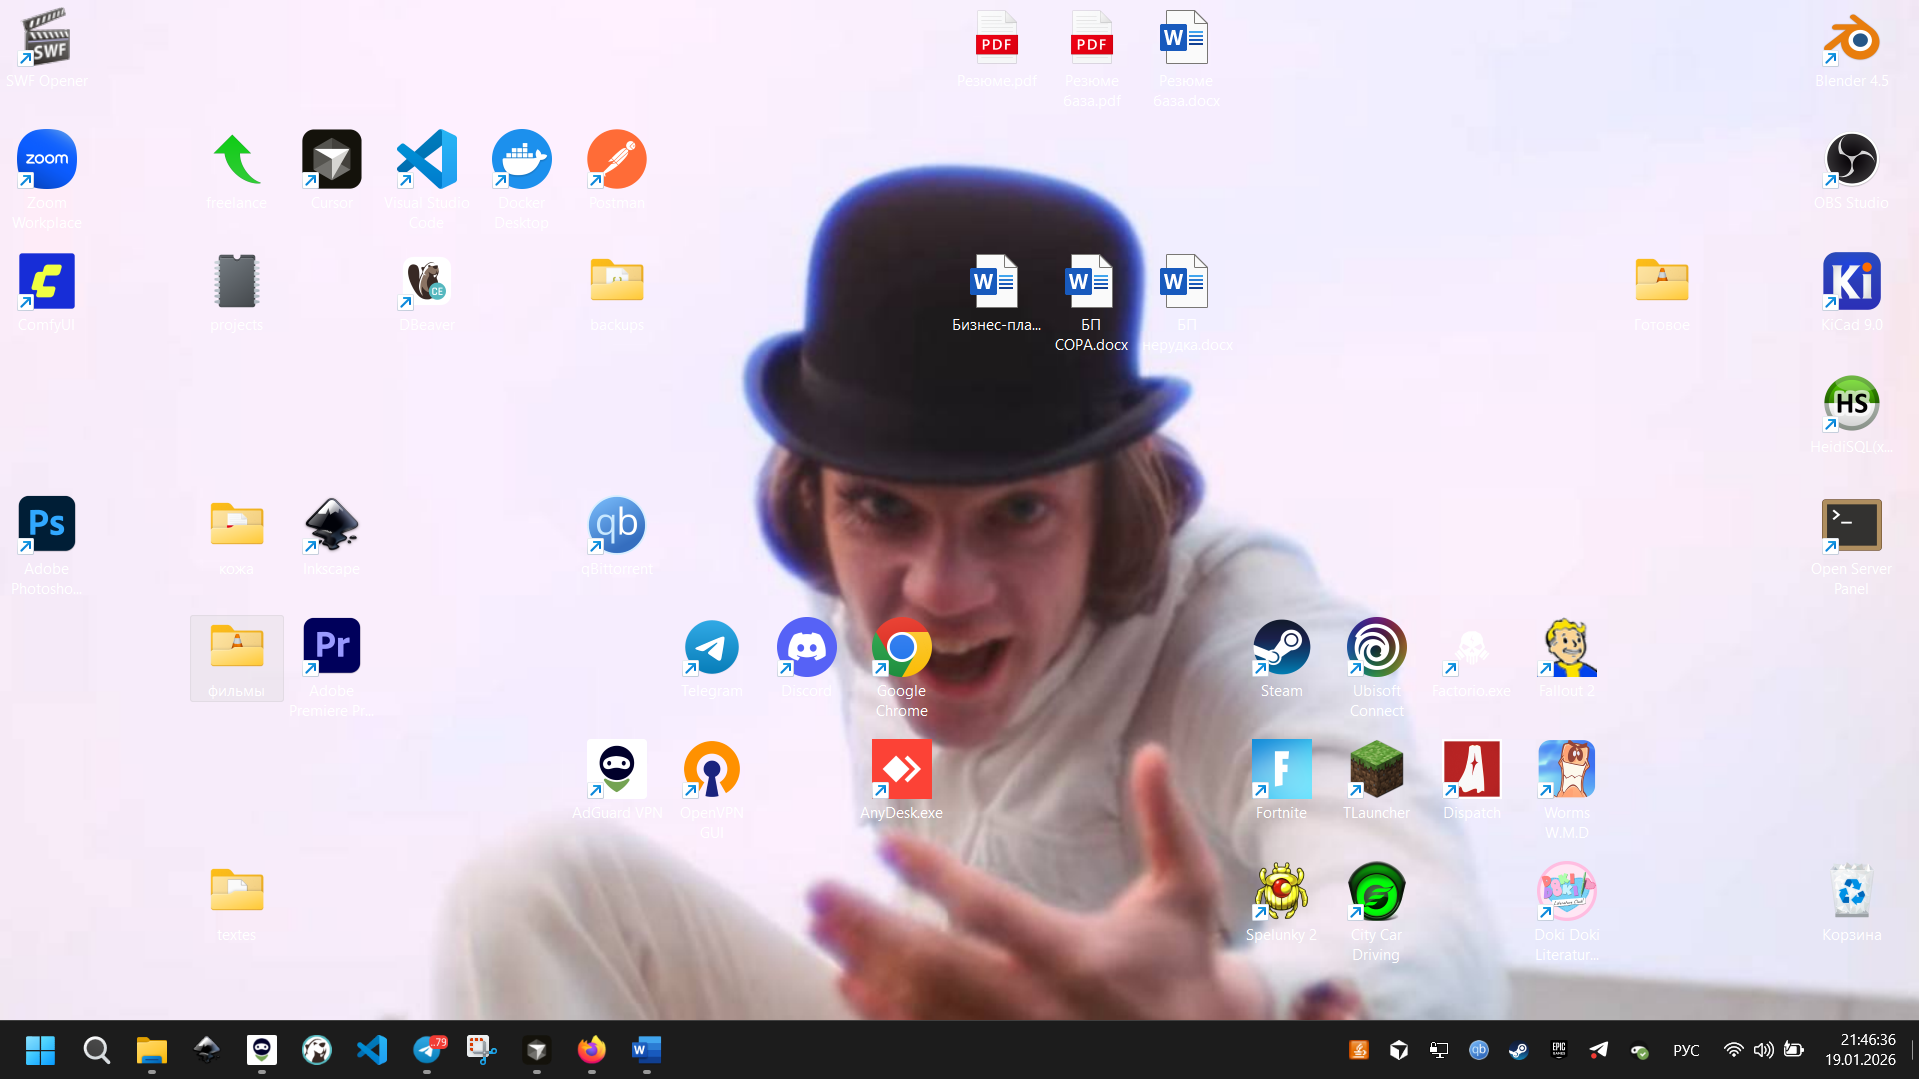1919x1079 pixels.
Task: Launch AnyDesk.exe from the desktop
Action: pos(901,770)
